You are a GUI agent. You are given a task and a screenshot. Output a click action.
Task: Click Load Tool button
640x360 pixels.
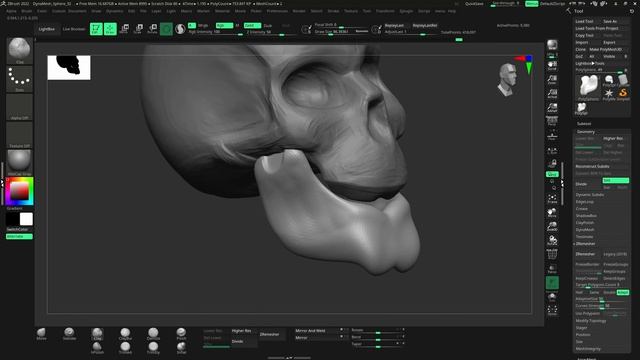point(587,21)
